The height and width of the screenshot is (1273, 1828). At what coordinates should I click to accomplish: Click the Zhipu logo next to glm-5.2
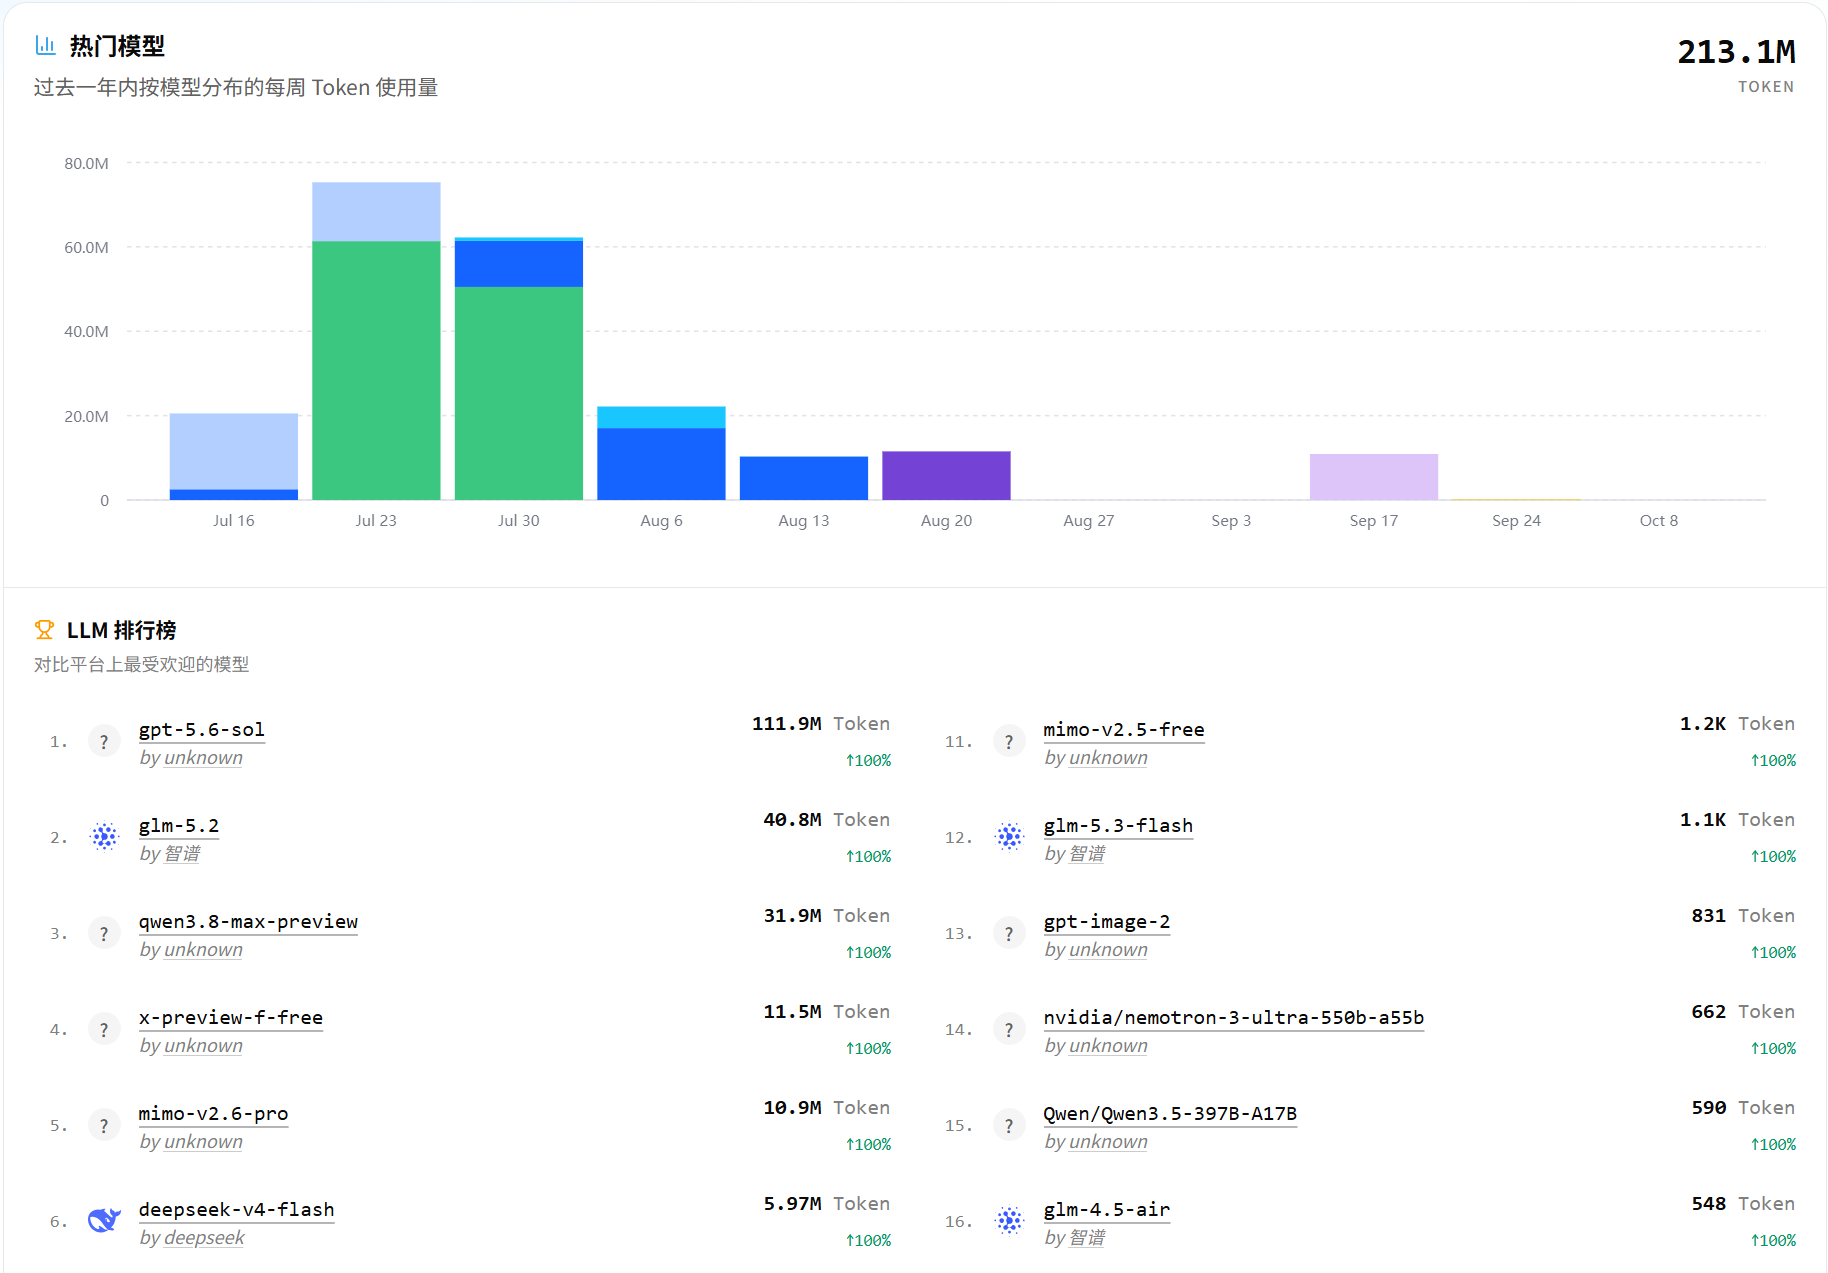[104, 837]
